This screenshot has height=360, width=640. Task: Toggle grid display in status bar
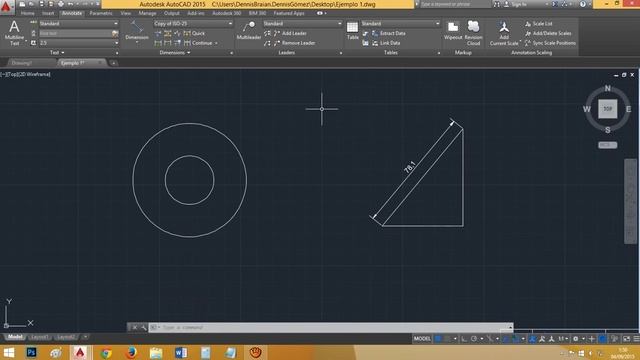point(438,339)
